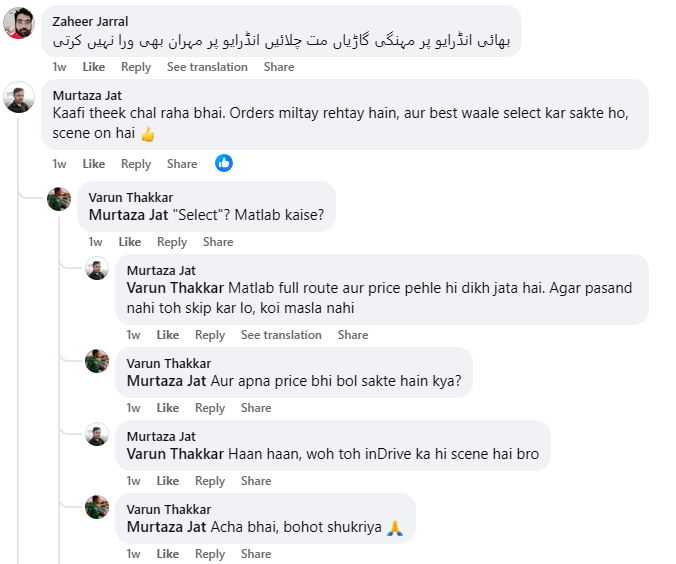This screenshot has height=564, width=676.
Task: Like Murtaza Jat's "Kaafi theek" comment
Action: [94, 164]
